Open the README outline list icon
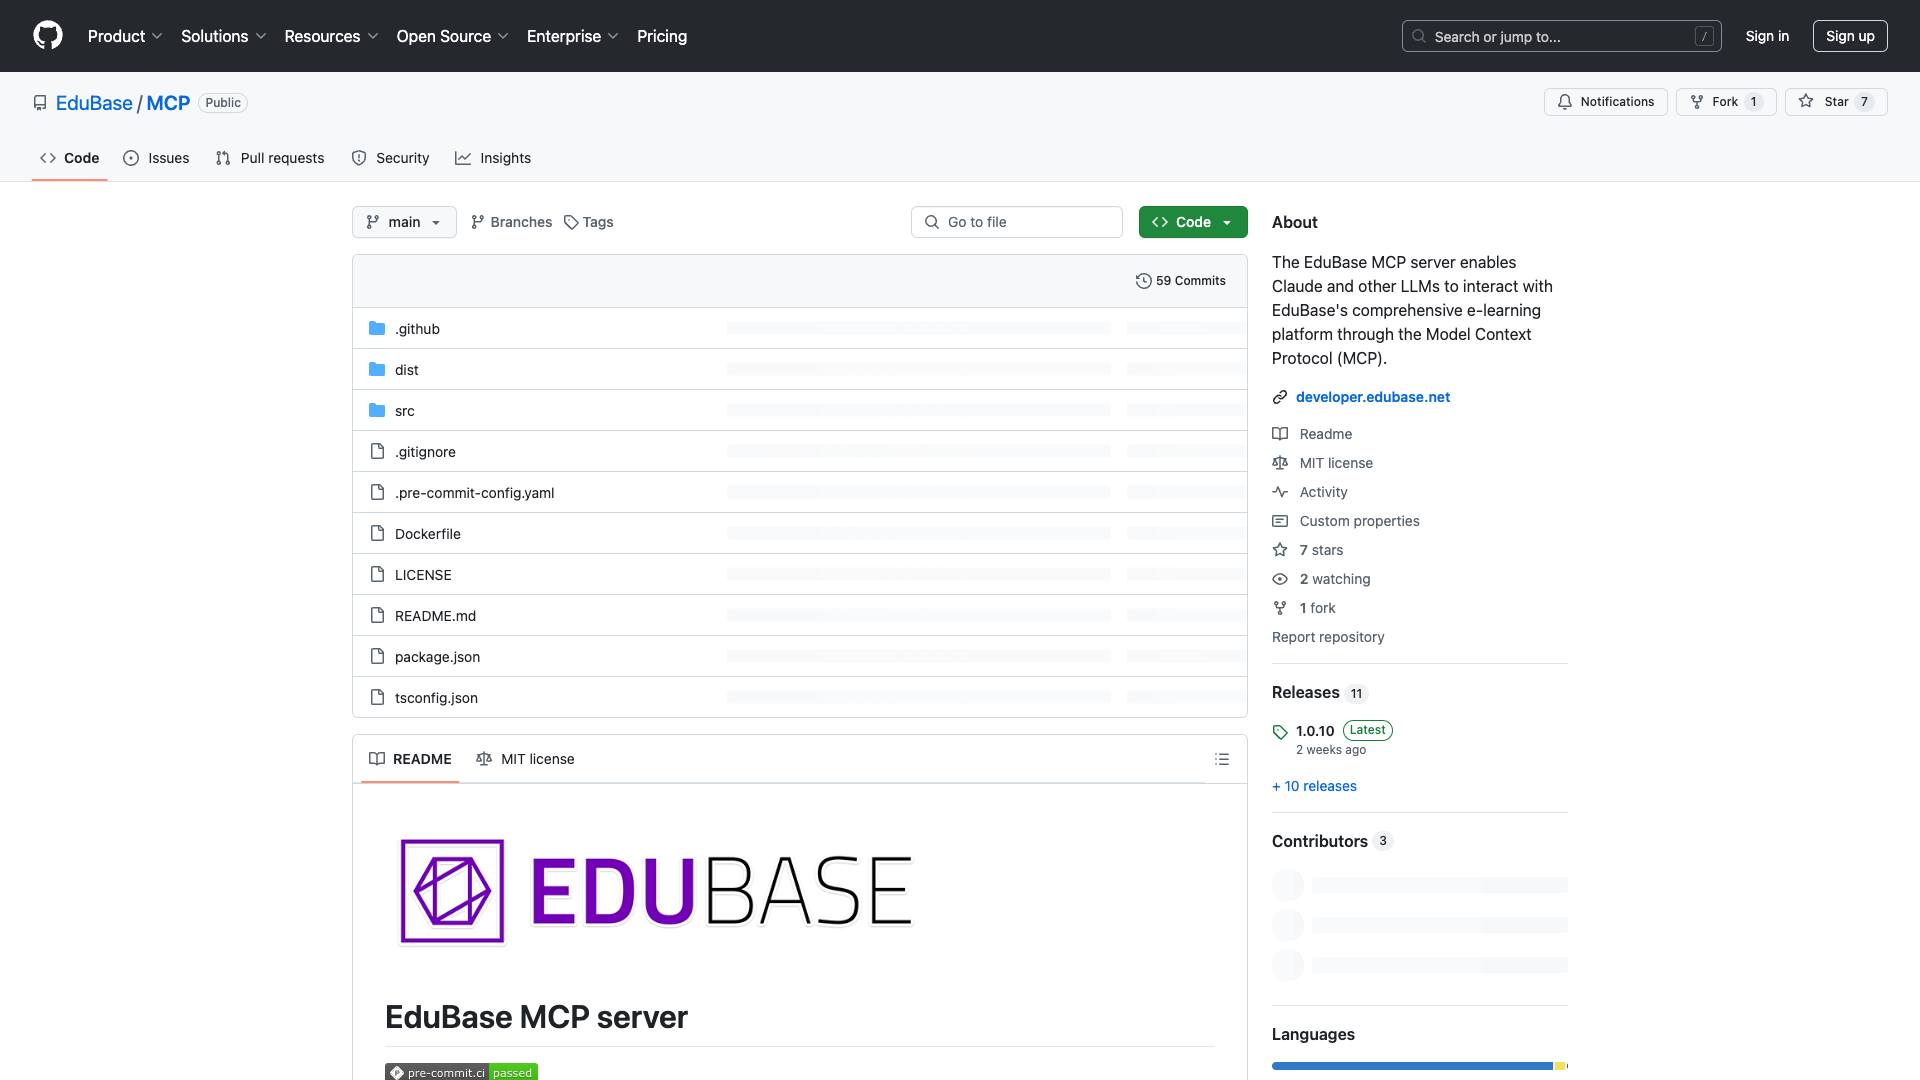This screenshot has height=1080, width=1920. pos(1222,759)
